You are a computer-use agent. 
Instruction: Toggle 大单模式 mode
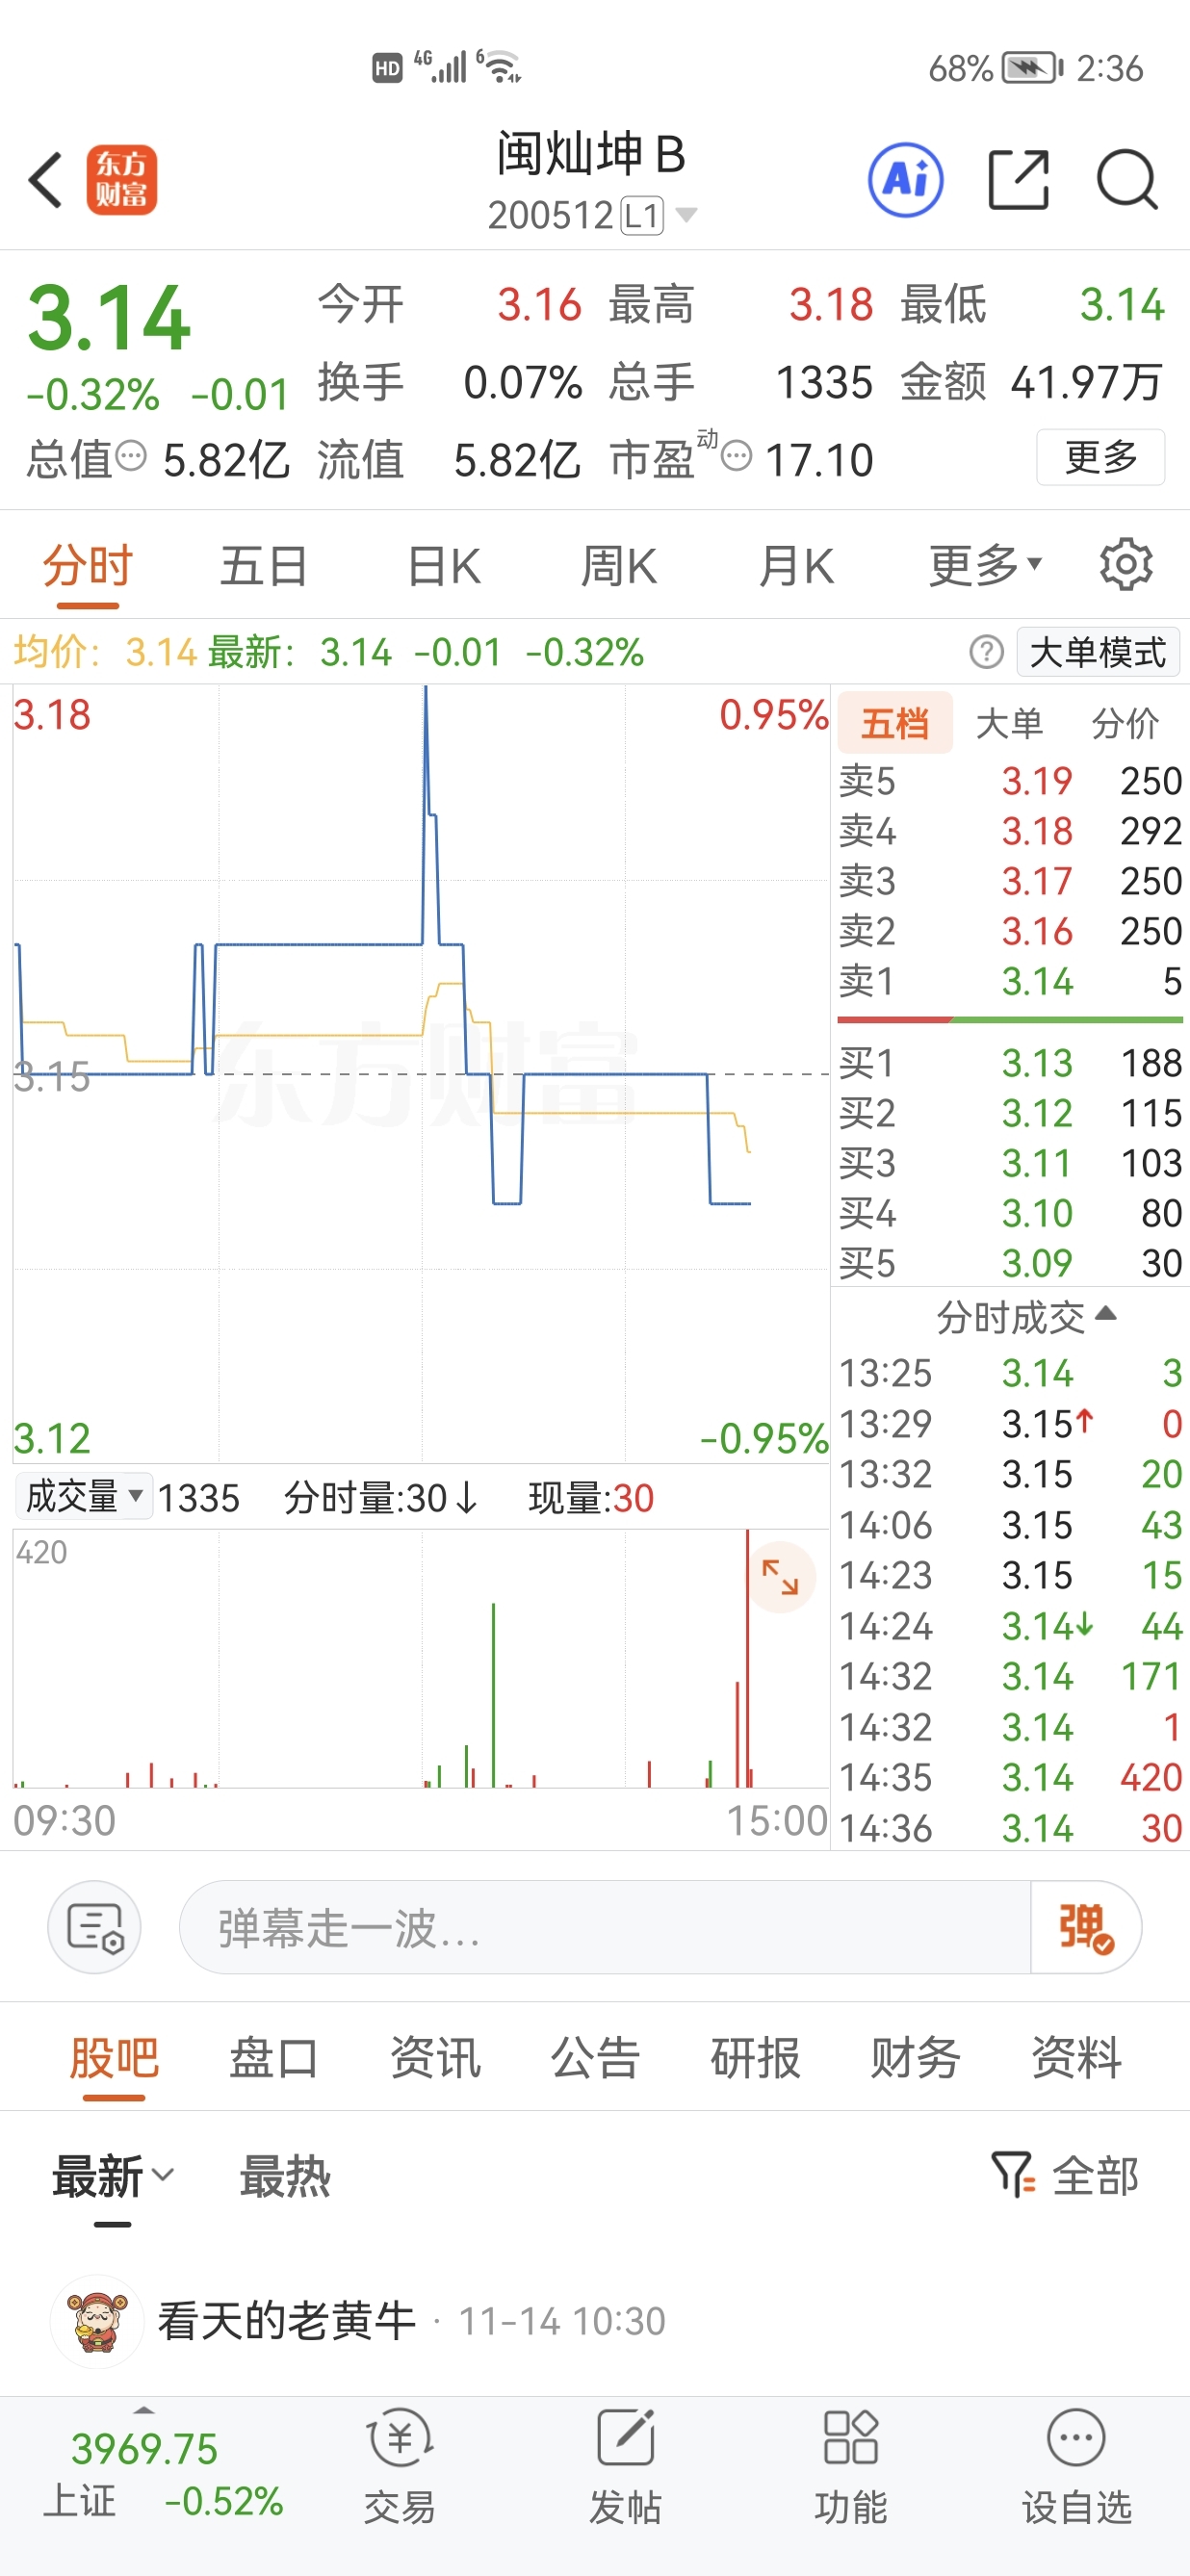pos(1097,652)
